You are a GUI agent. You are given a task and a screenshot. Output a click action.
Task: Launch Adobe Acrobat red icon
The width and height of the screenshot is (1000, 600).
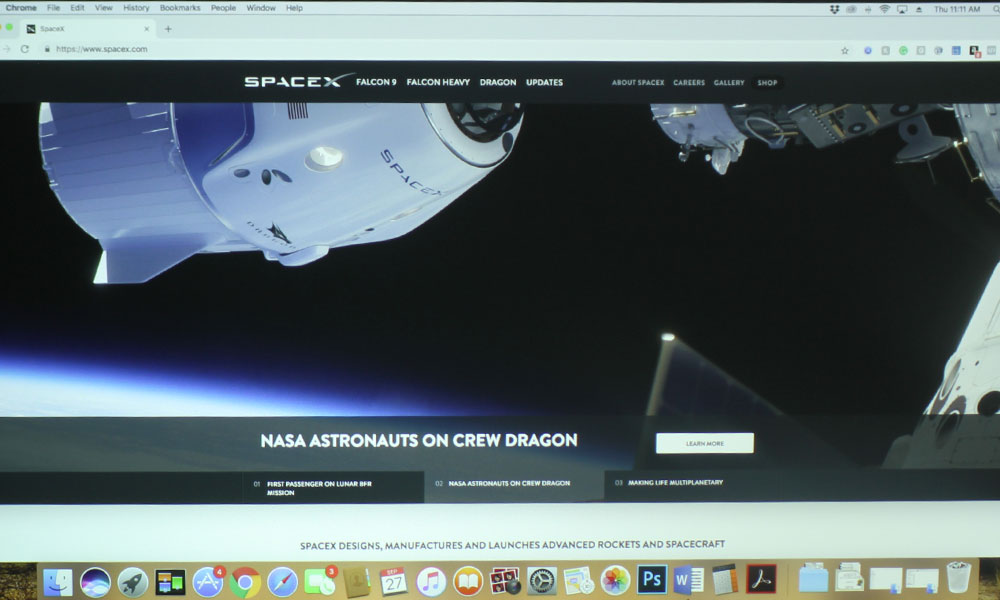pyautogui.click(x=761, y=579)
